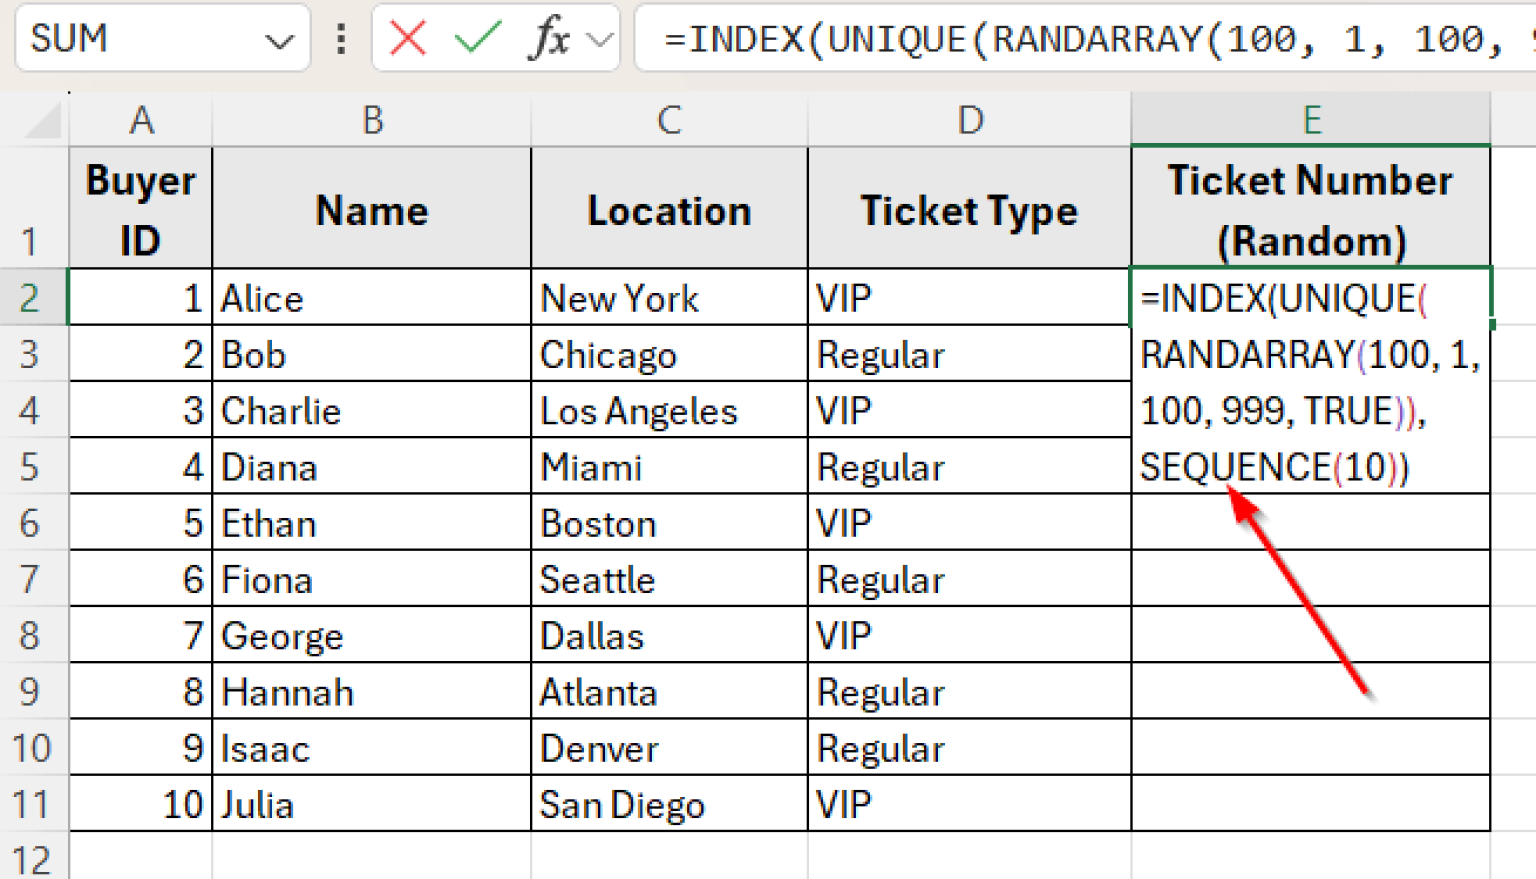
Task: Select the cell containing Alice
Action: pyautogui.click(x=371, y=297)
